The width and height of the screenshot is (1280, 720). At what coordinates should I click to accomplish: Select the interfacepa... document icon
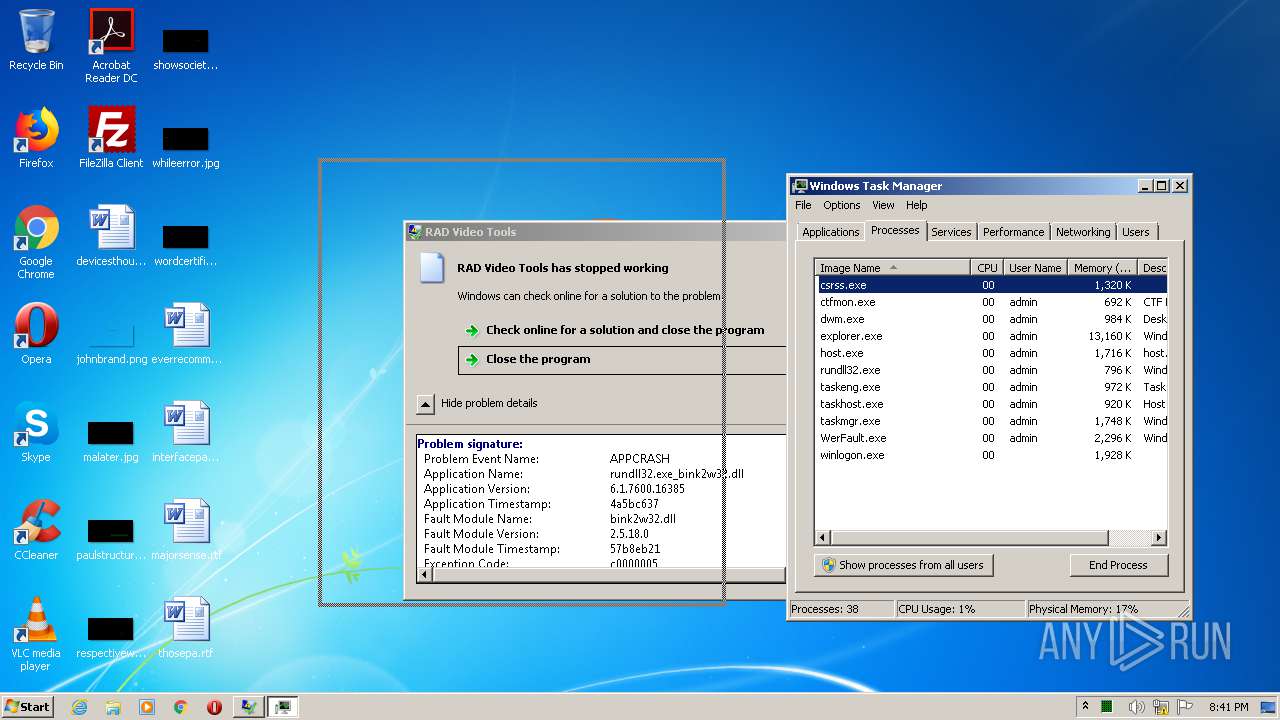[x=186, y=432]
